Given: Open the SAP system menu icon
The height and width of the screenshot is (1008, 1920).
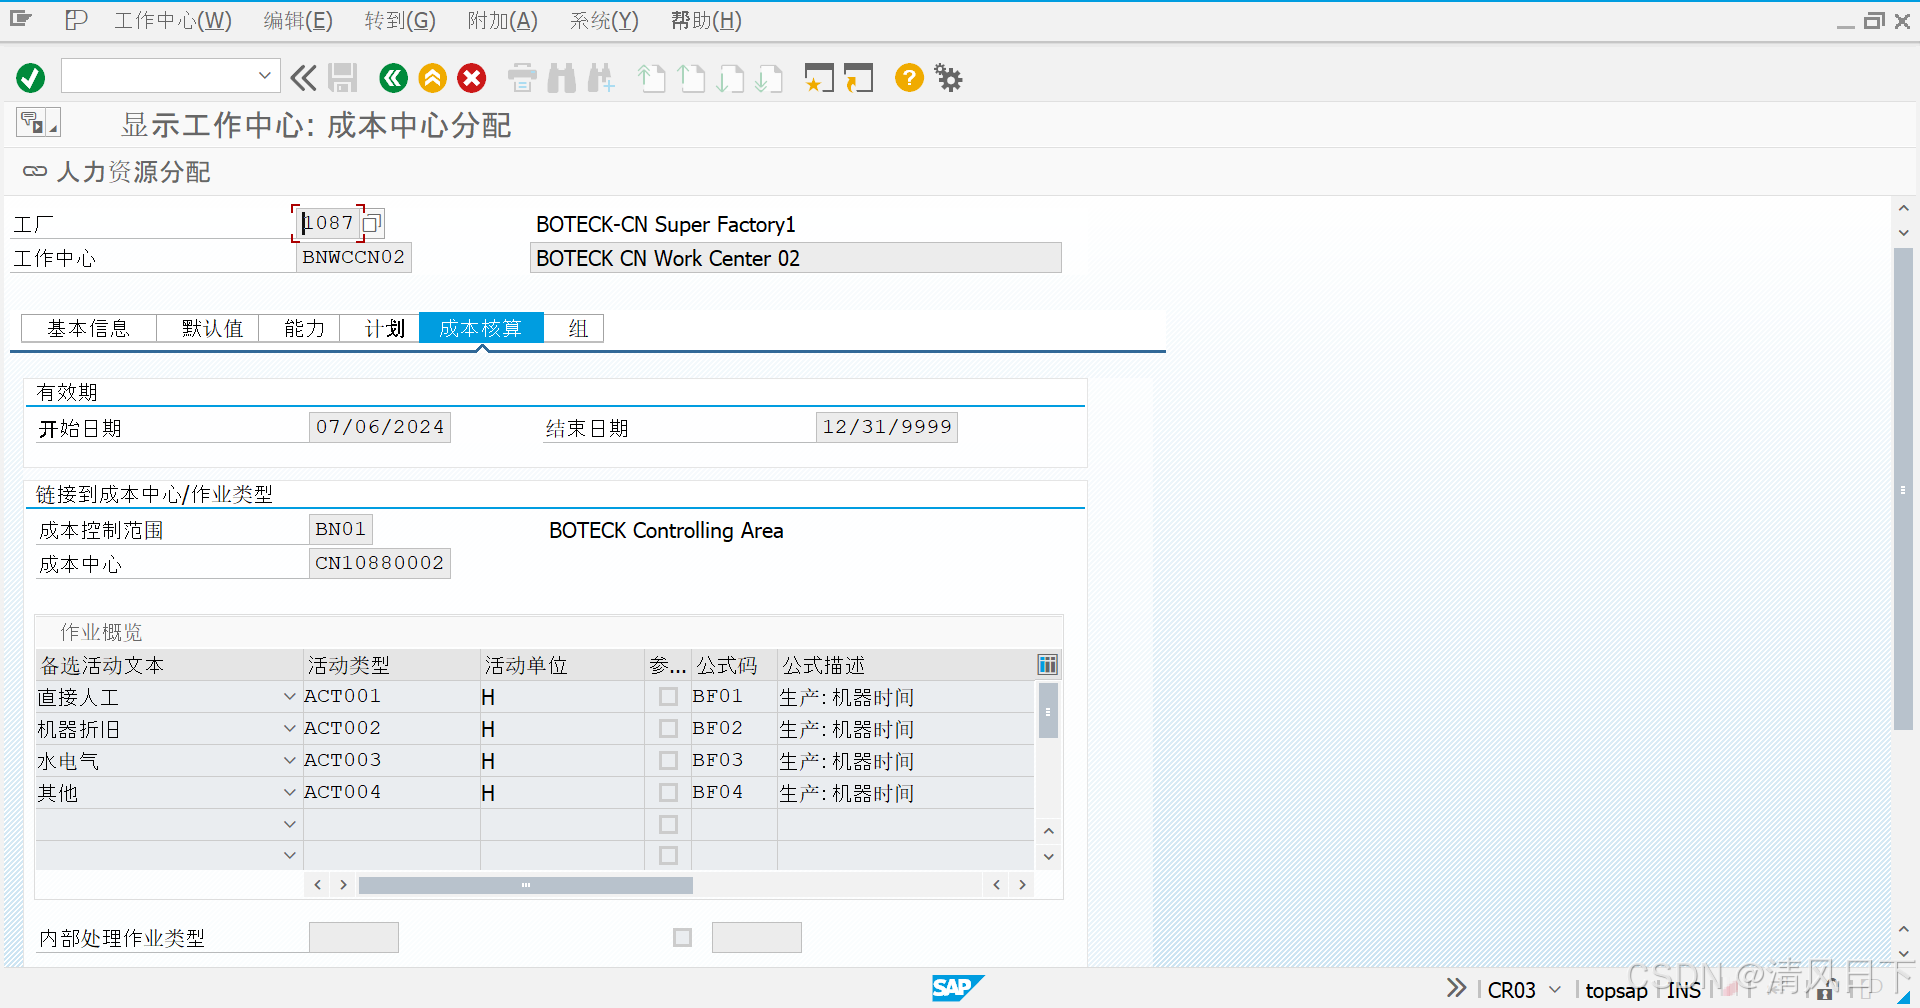Looking at the screenshot, I should coord(21,19).
